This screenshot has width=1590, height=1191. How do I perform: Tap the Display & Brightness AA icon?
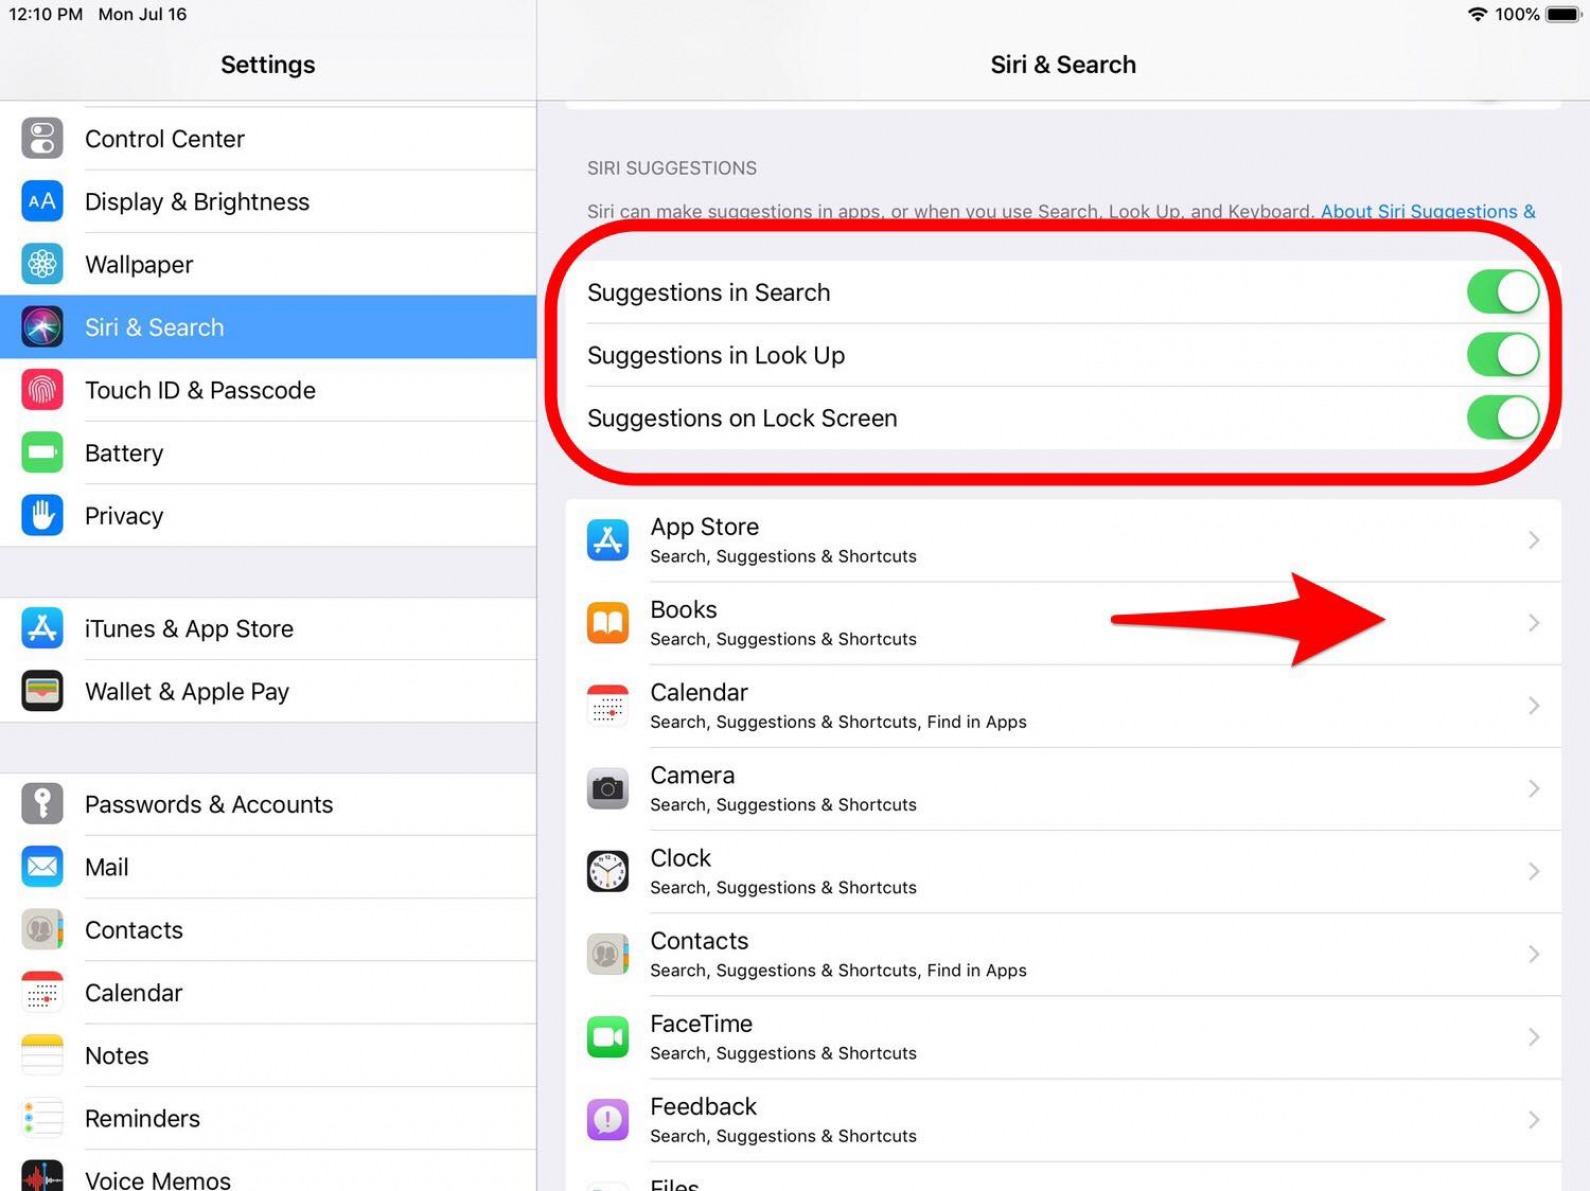[x=42, y=202]
